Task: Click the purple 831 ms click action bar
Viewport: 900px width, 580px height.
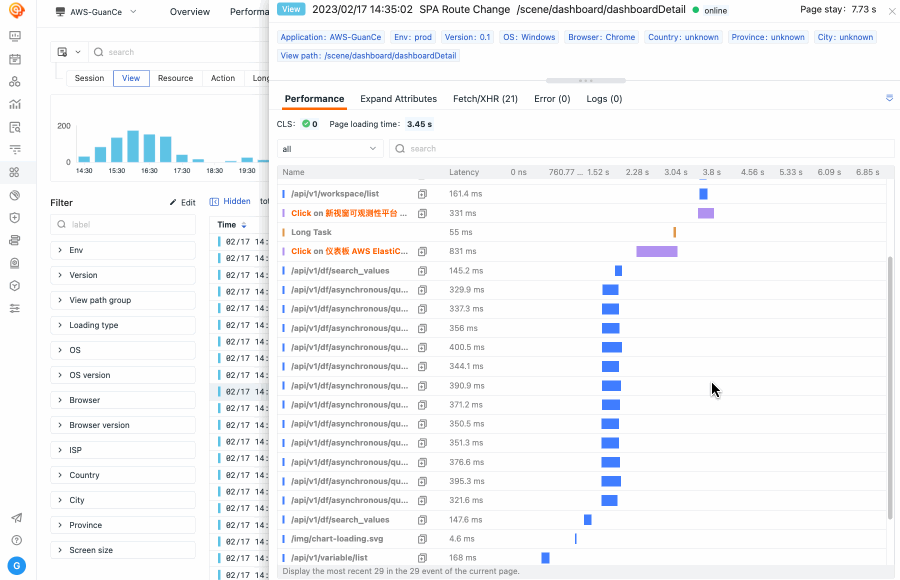Action: pyautogui.click(x=657, y=252)
